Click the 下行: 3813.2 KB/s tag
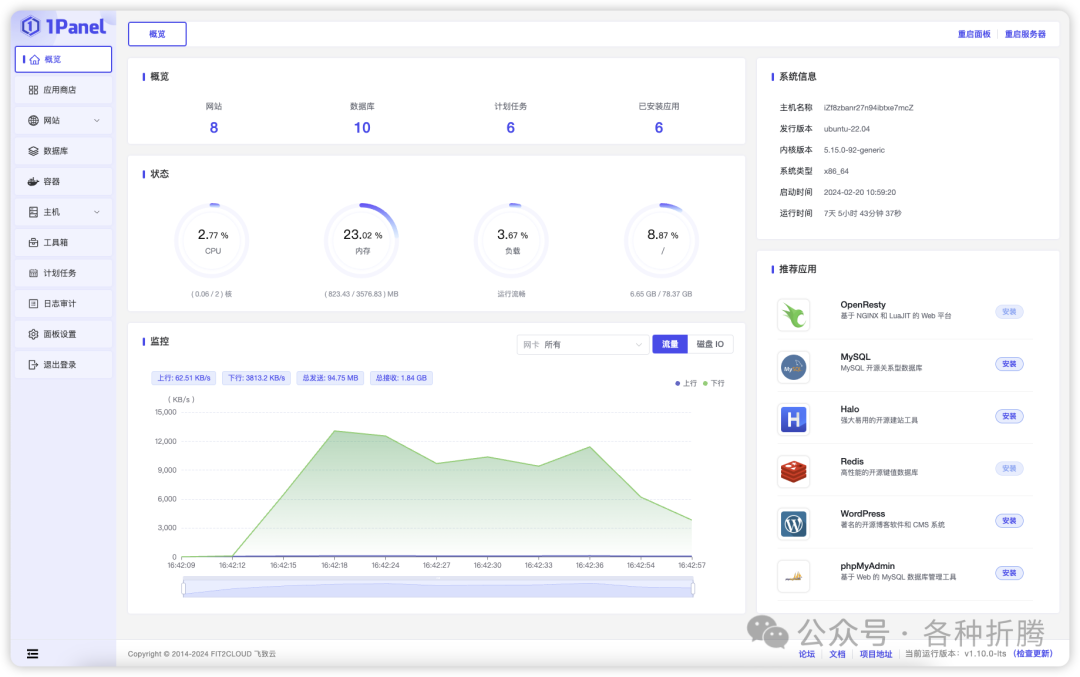The width and height of the screenshot is (1080, 677). (257, 378)
